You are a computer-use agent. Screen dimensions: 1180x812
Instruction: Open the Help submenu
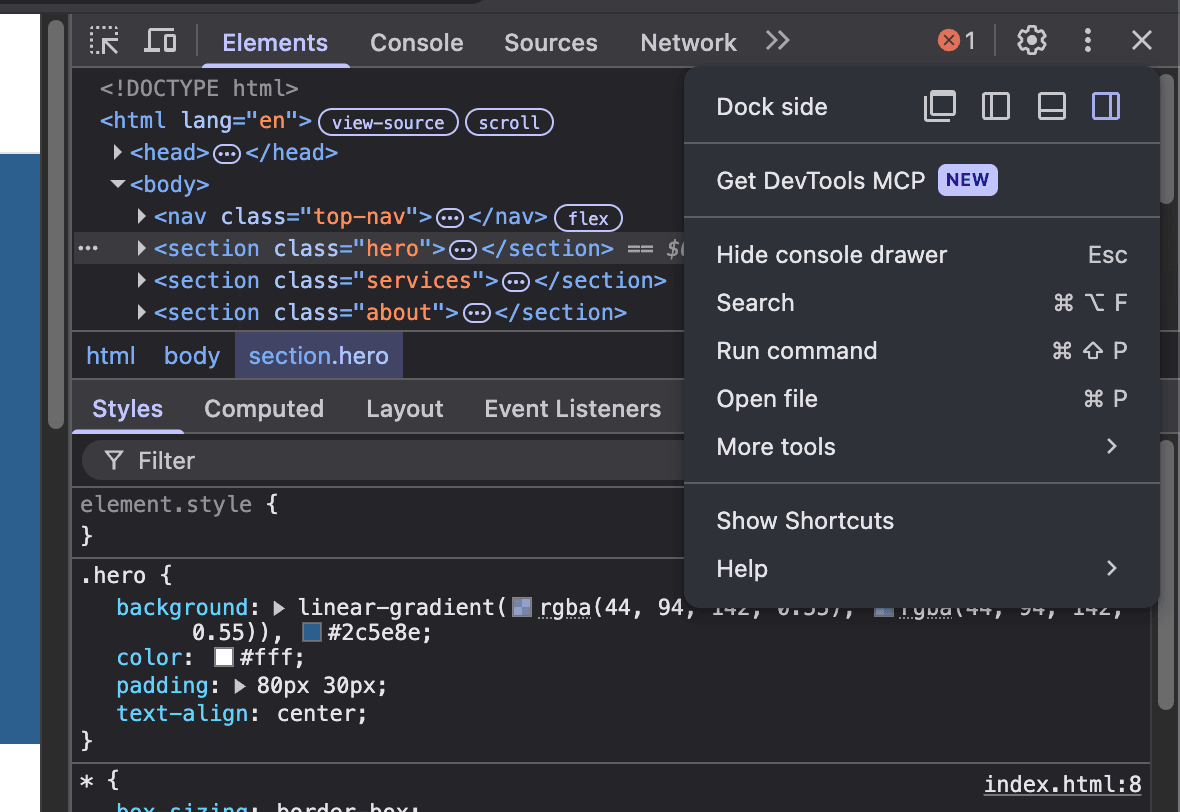[x=922, y=569]
